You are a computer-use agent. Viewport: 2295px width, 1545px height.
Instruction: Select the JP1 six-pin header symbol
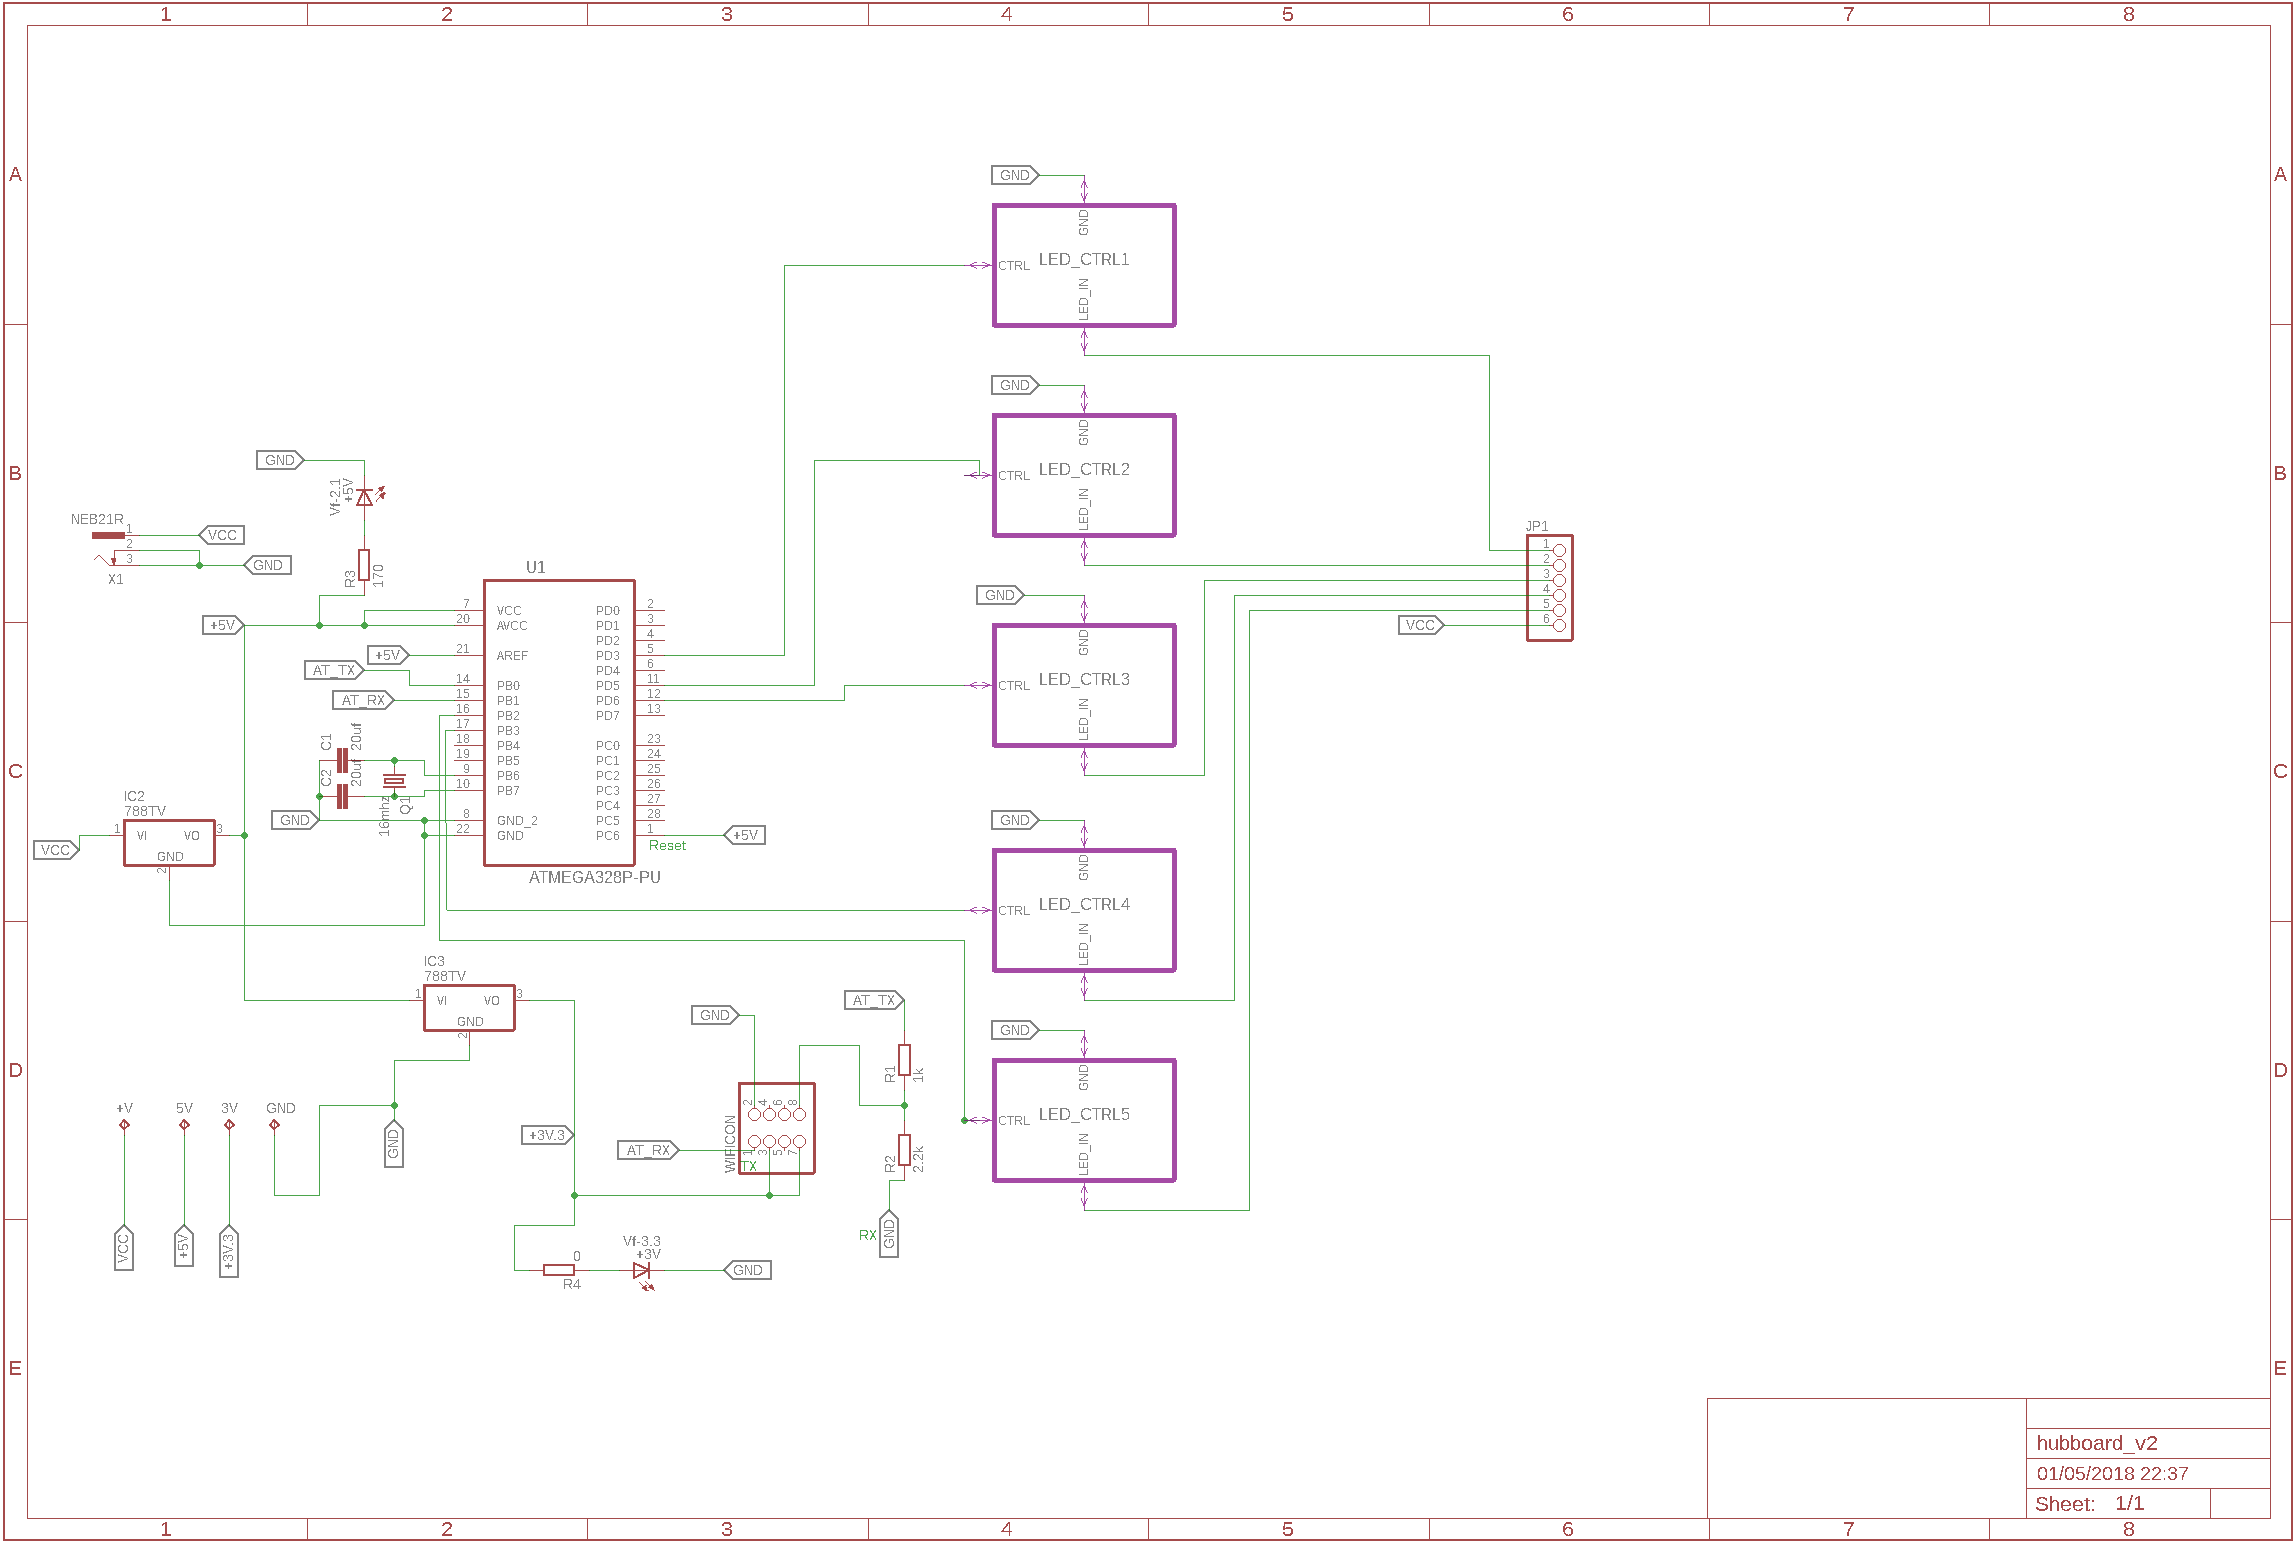pos(1549,587)
